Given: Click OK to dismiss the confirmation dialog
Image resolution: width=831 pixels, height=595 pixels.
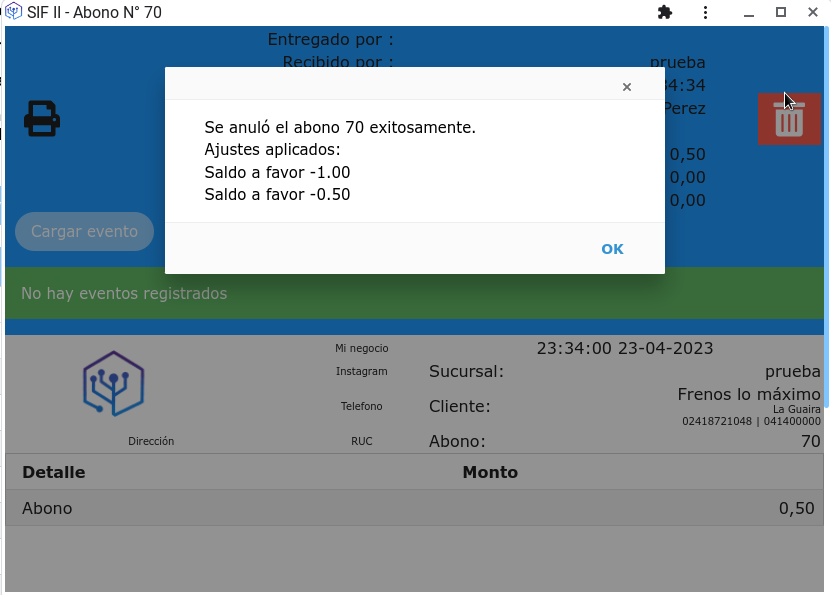Looking at the screenshot, I should [x=612, y=249].
